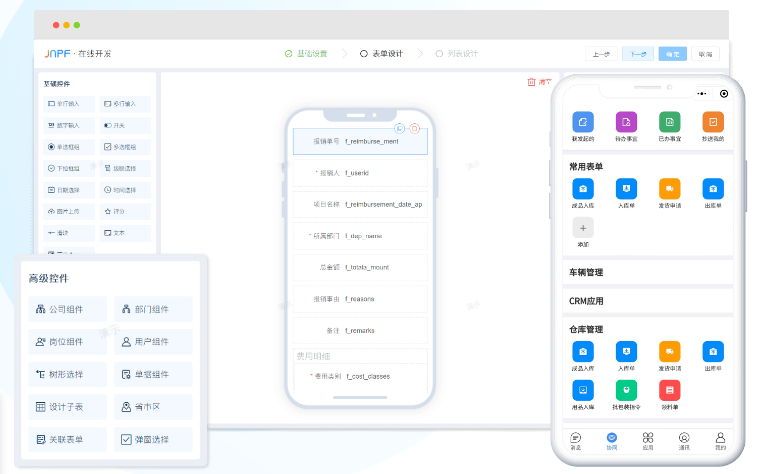Choose the 日期选择 date picker control
This screenshot has height=474, width=757.
coord(69,190)
